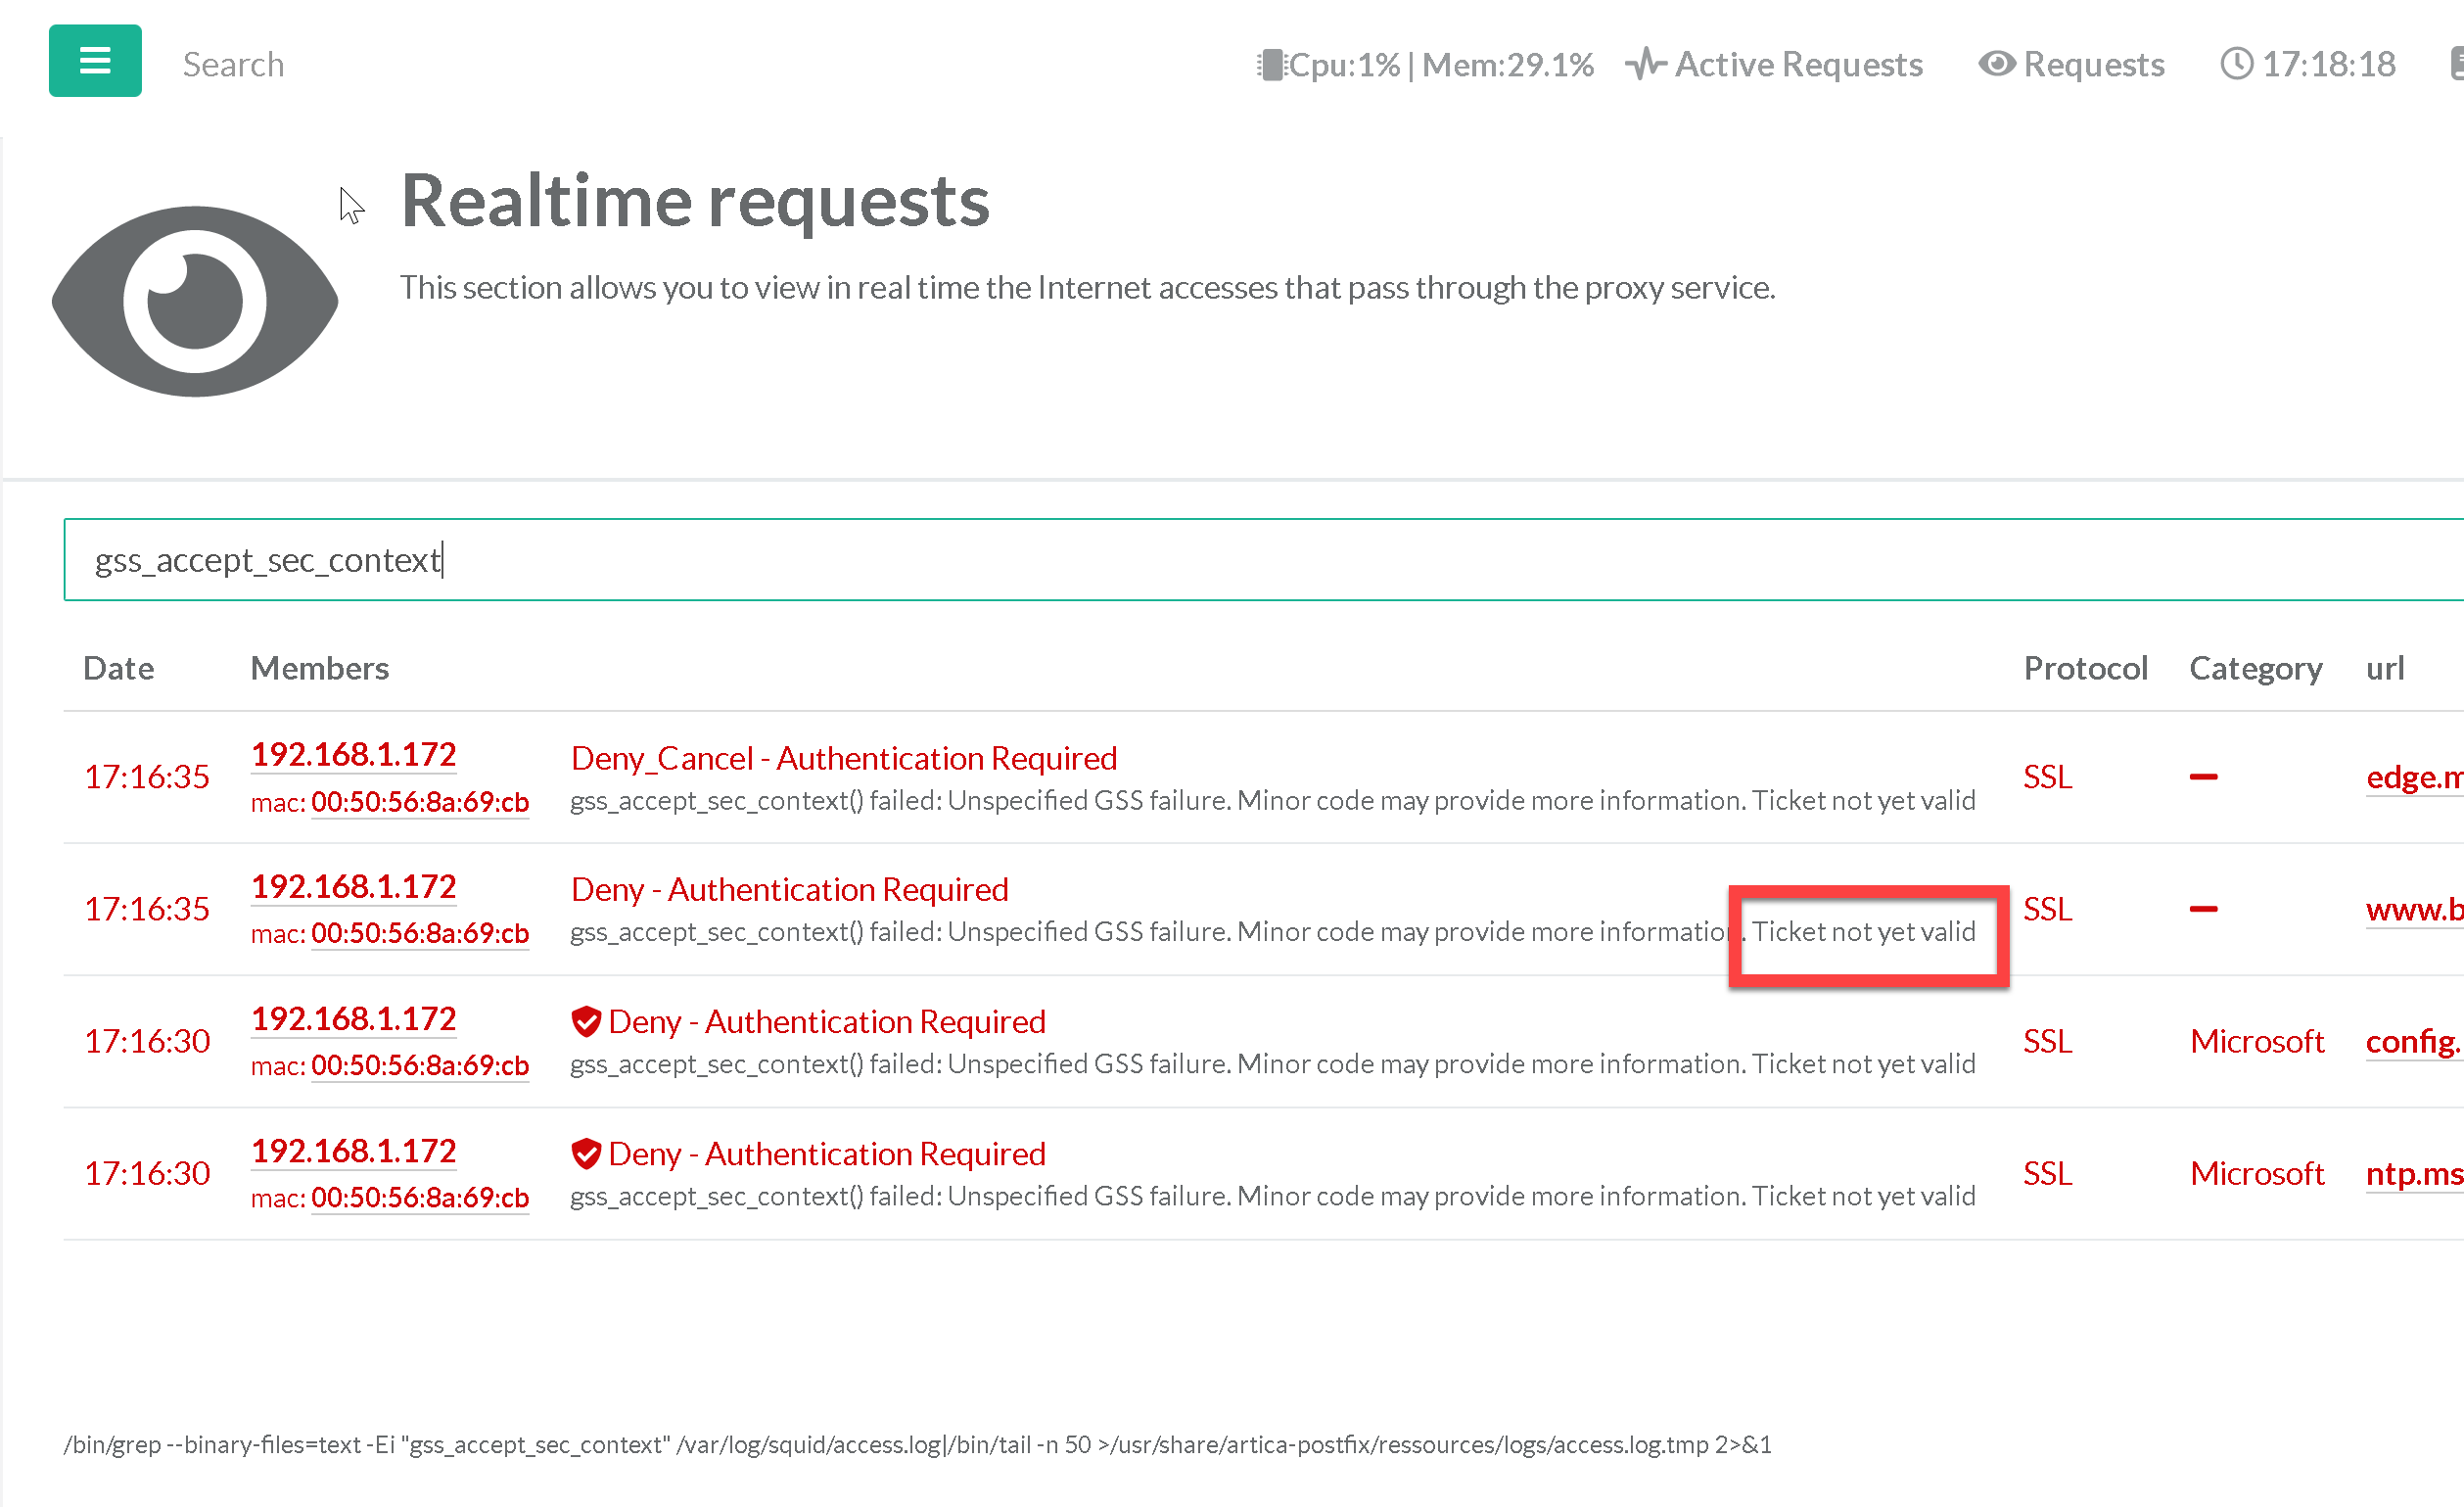
Task: Click the shield icon on the config row
Action: pos(586,1021)
